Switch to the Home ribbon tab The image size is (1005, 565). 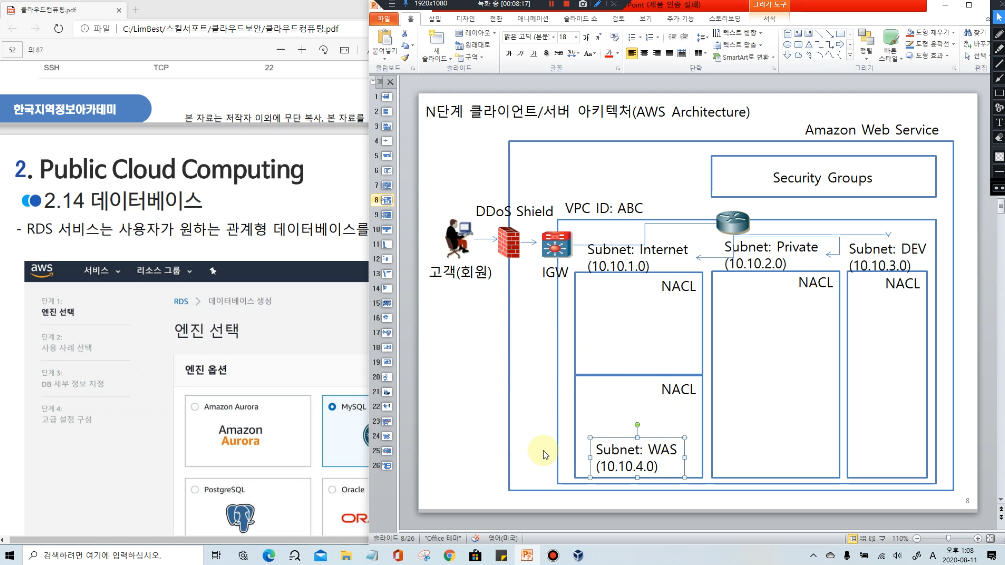click(x=410, y=19)
